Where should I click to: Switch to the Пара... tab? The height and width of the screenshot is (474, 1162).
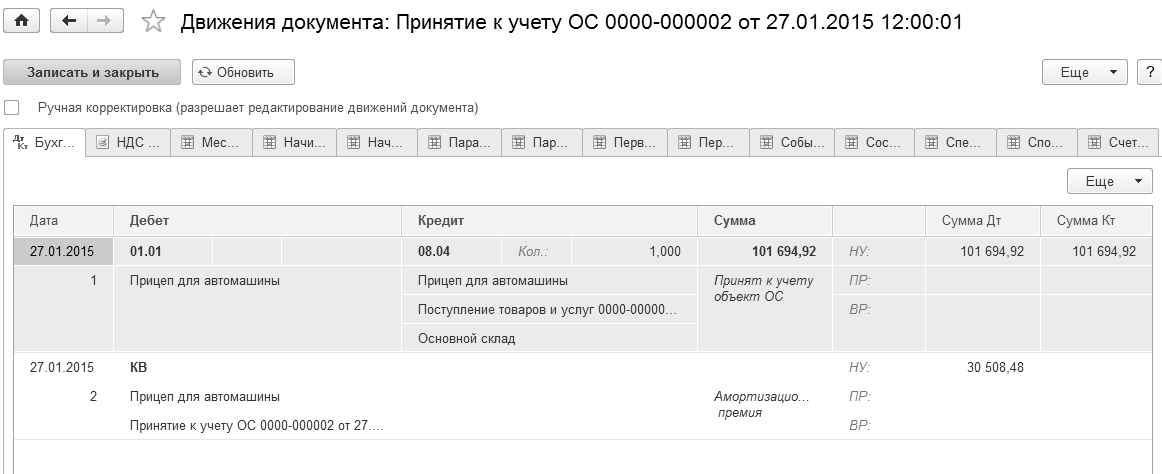coord(459,142)
